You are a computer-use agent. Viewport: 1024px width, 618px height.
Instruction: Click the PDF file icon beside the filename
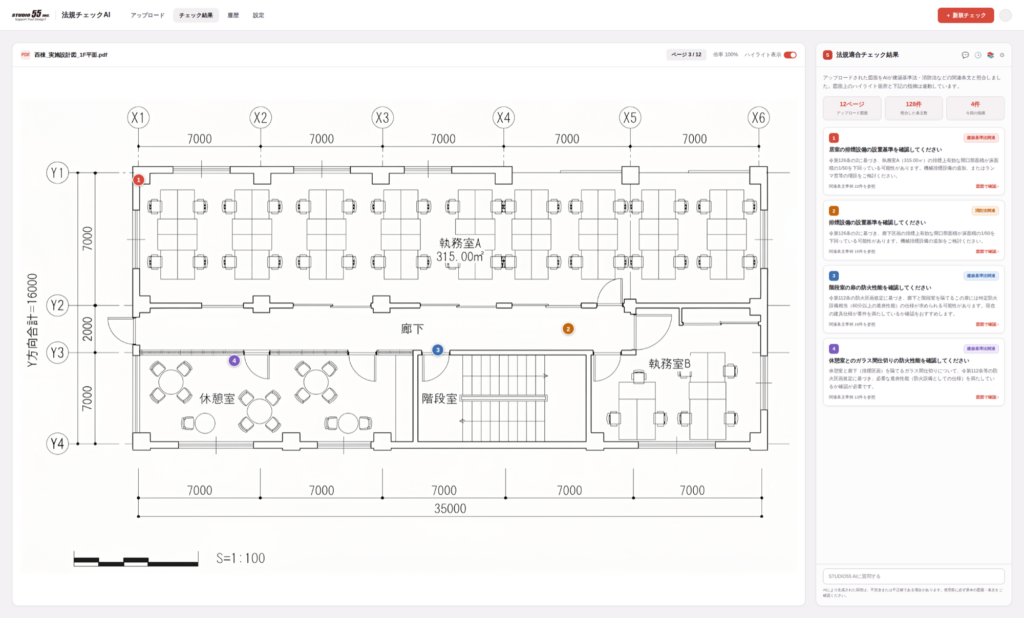click(25, 55)
